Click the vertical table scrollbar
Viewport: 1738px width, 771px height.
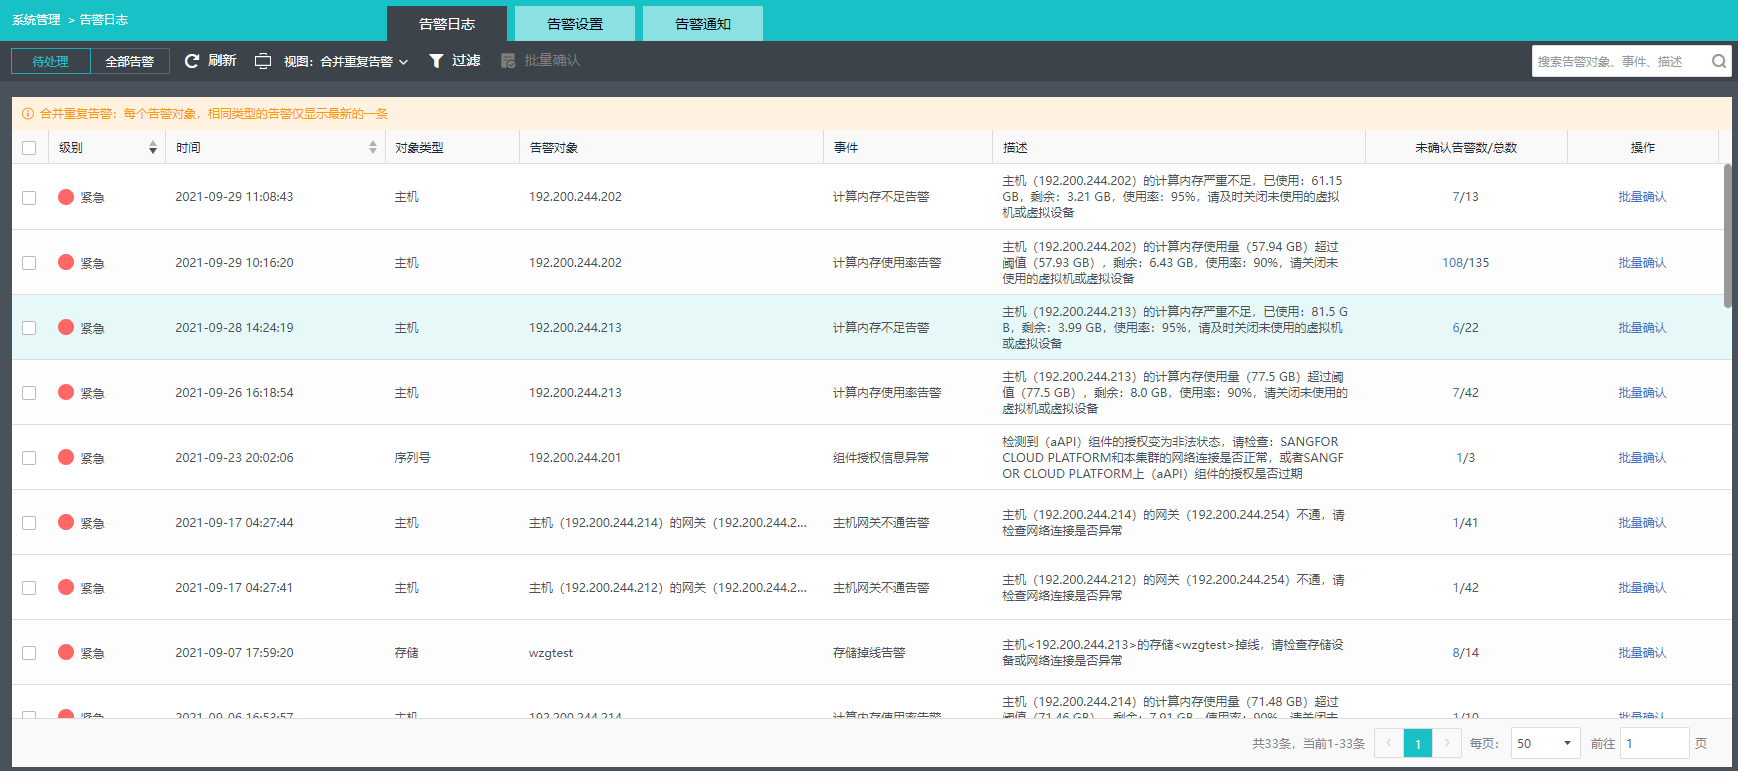1727,235
